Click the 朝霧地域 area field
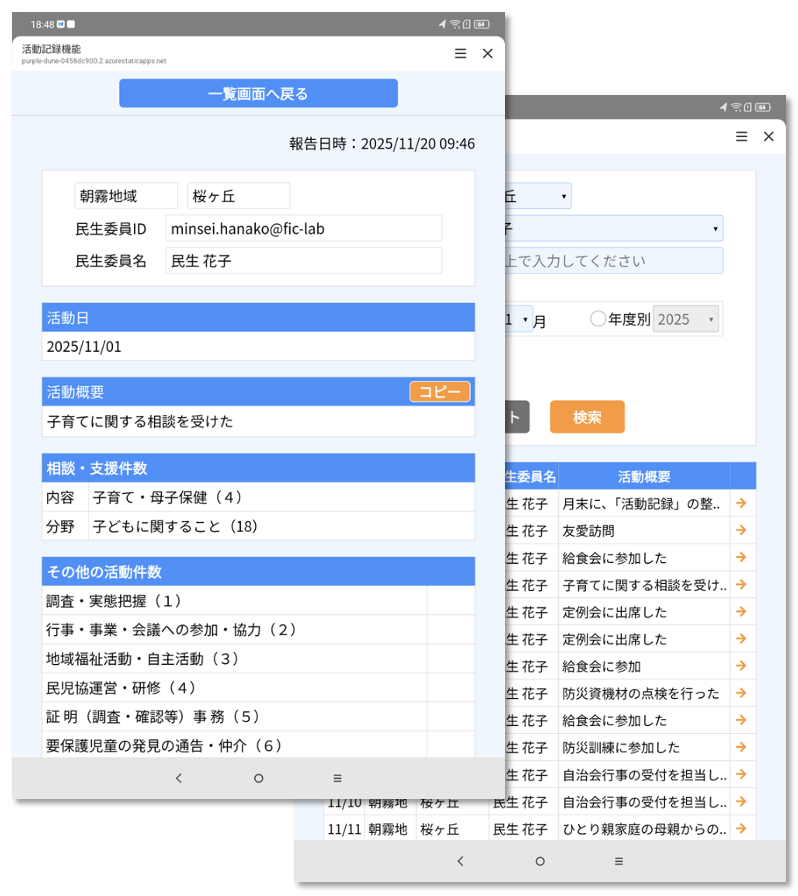The width and height of the screenshot is (798, 896). click(126, 196)
